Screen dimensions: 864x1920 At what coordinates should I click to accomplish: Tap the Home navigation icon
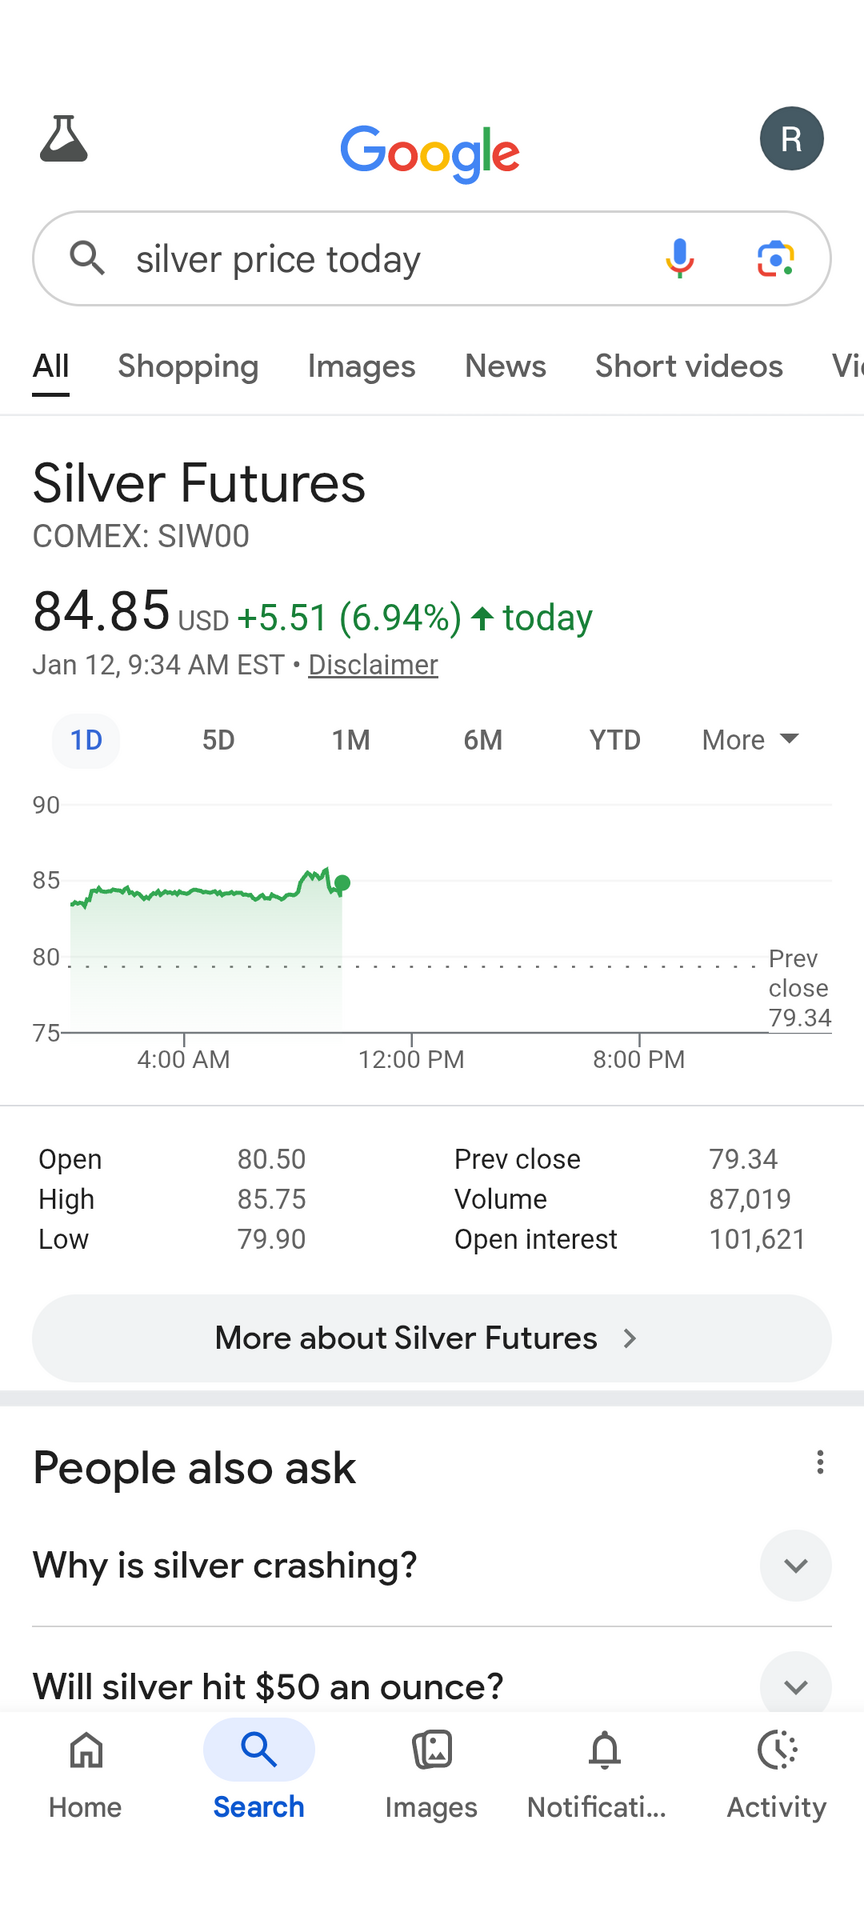pyautogui.click(x=86, y=1751)
